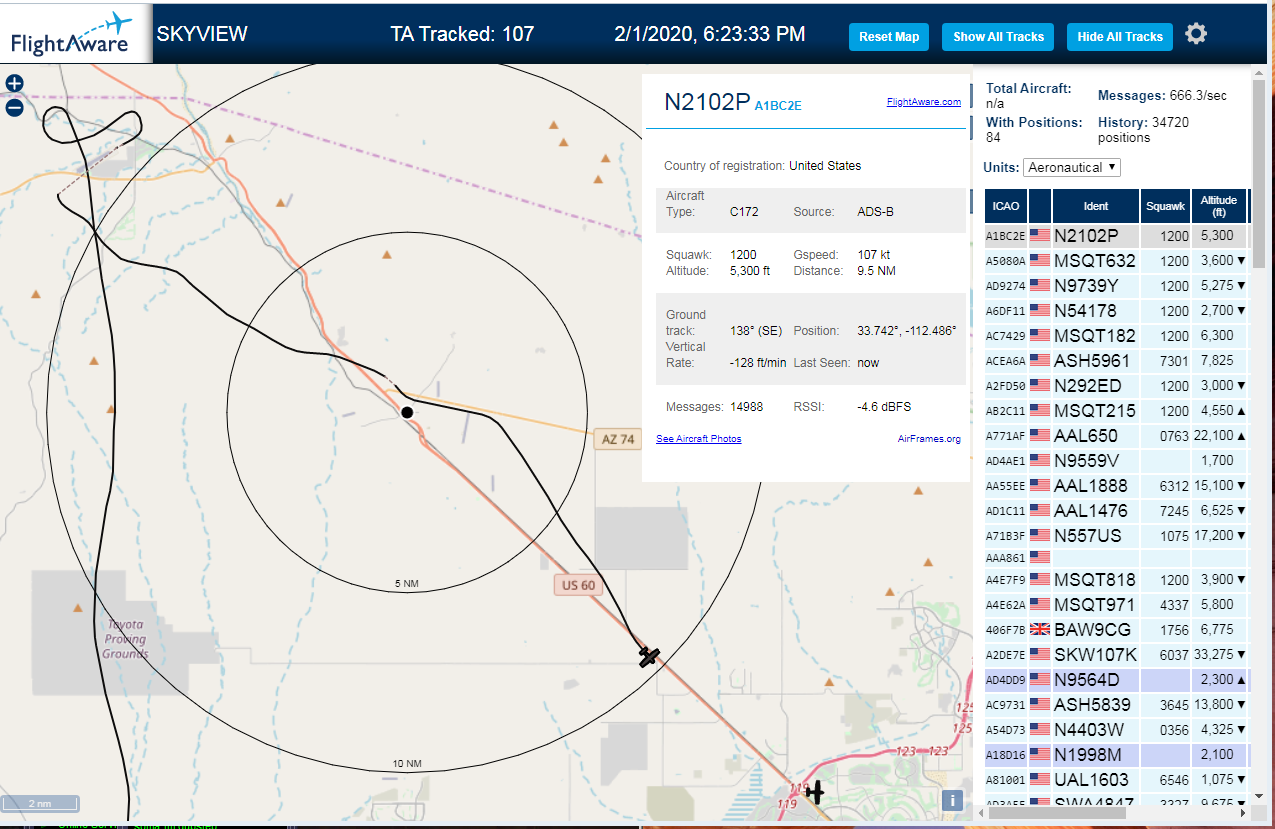Image resolution: width=1275 pixels, height=829 pixels.
Task: Sort table by ICAO column header
Action: (1006, 206)
